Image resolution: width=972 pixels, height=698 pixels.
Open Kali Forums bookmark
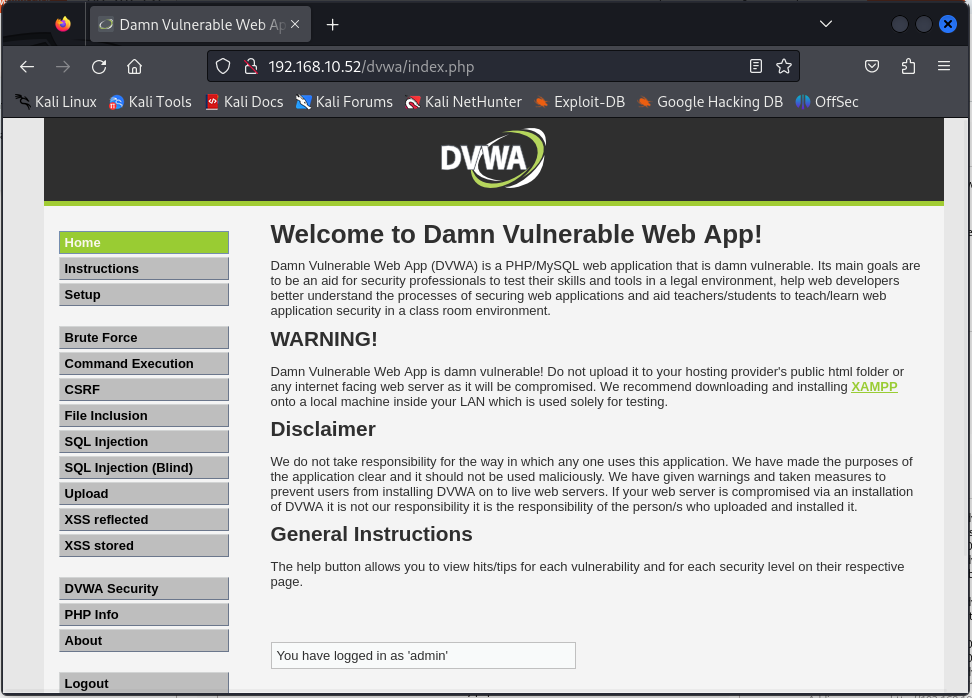[344, 102]
